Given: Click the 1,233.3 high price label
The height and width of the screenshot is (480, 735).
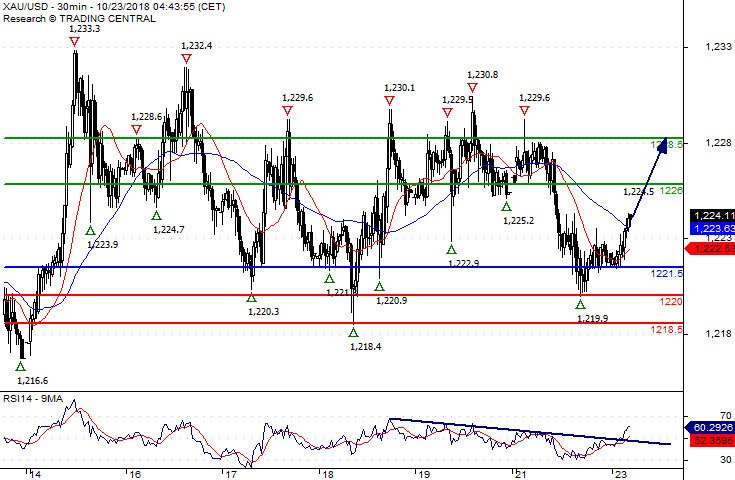Looking at the screenshot, I should (84, 29).
